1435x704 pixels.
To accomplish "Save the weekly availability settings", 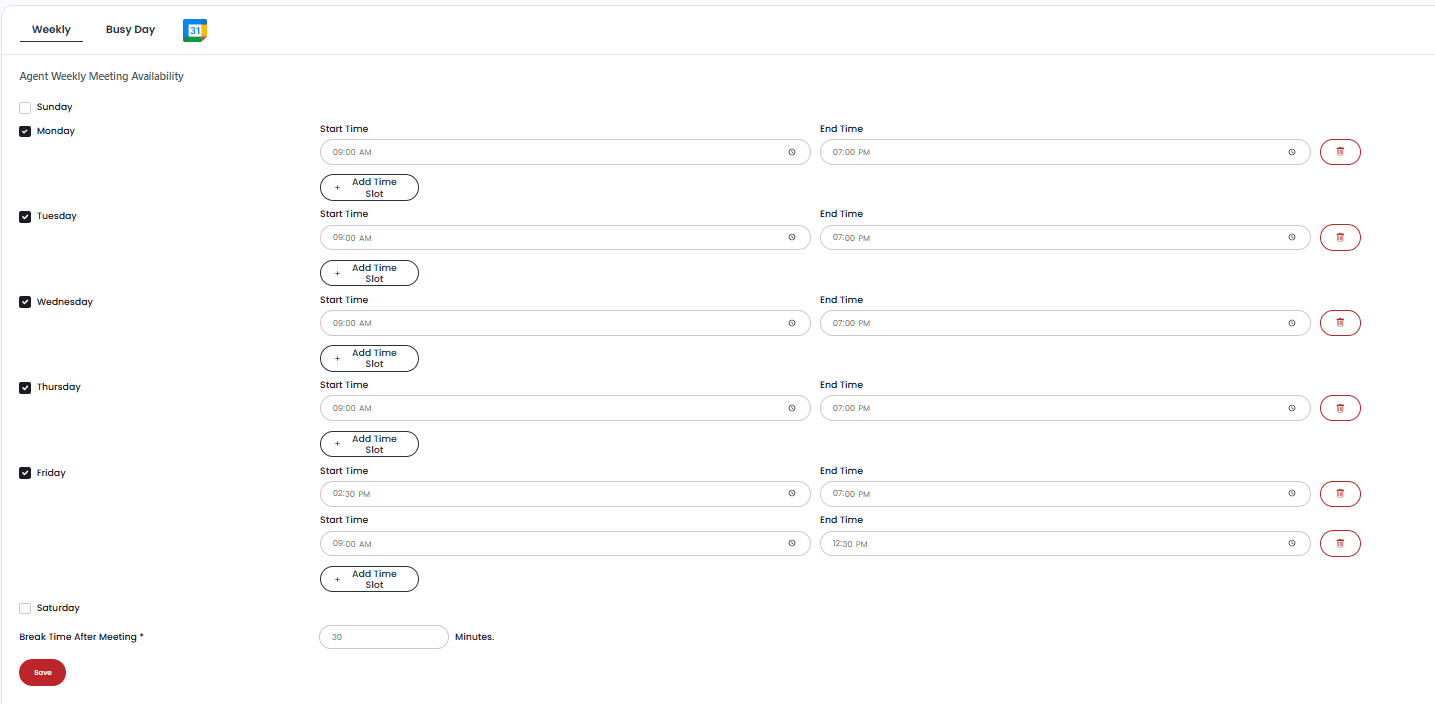I will [42, 673].
